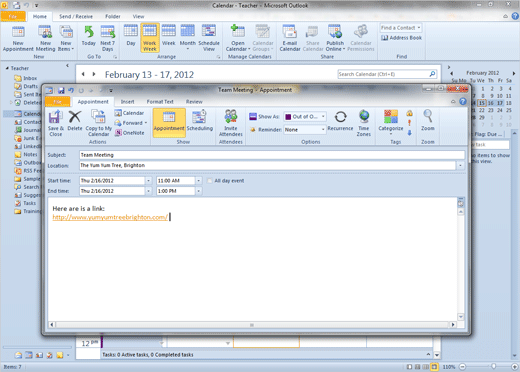Screen dimensions: 520x372
Task: Switch to the Insert tab
Action: pos(127,102)
